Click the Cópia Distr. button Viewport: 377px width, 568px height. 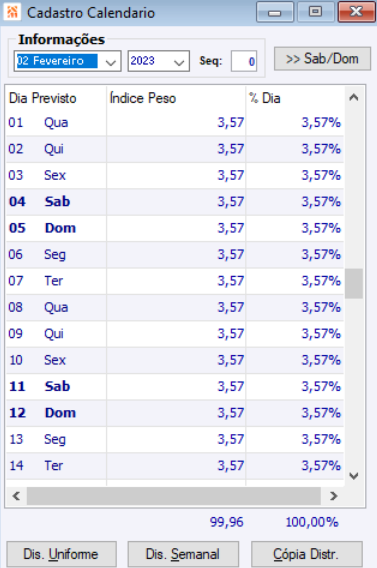point(306,554)
